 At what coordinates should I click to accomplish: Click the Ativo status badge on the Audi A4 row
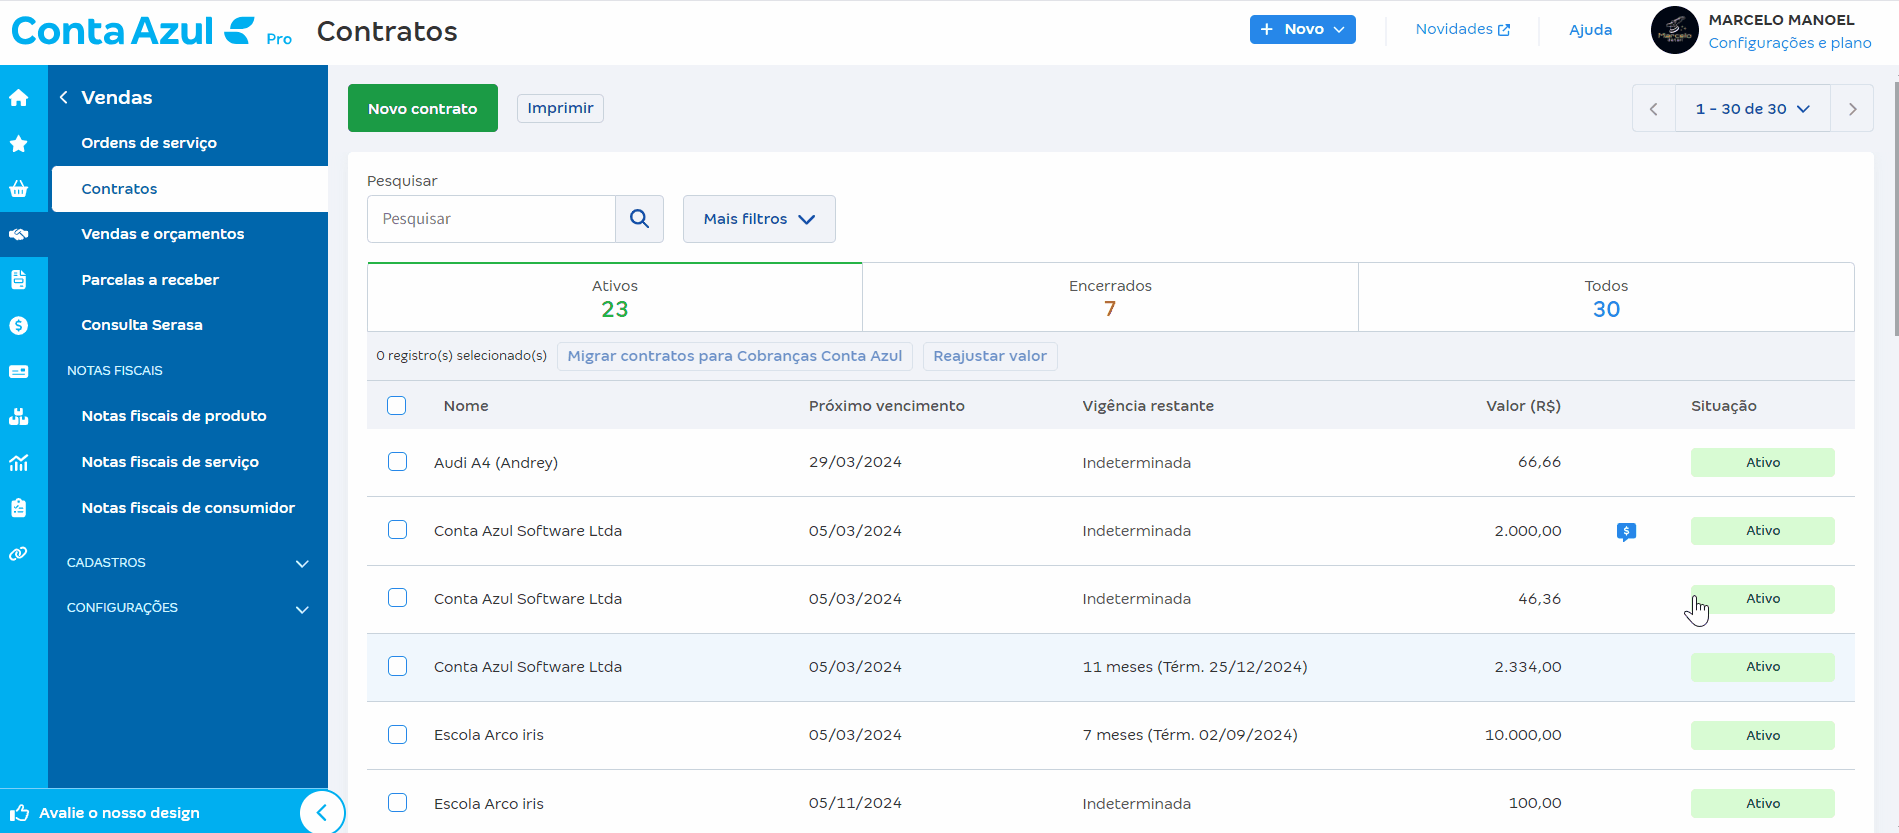(x=1762, y=462)
